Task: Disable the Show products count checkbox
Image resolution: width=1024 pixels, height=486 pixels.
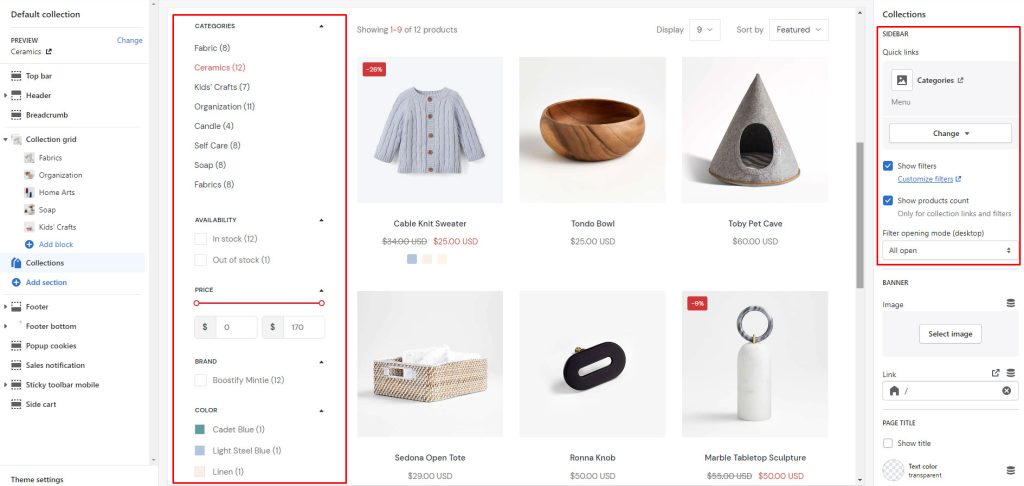Action: 888,201
